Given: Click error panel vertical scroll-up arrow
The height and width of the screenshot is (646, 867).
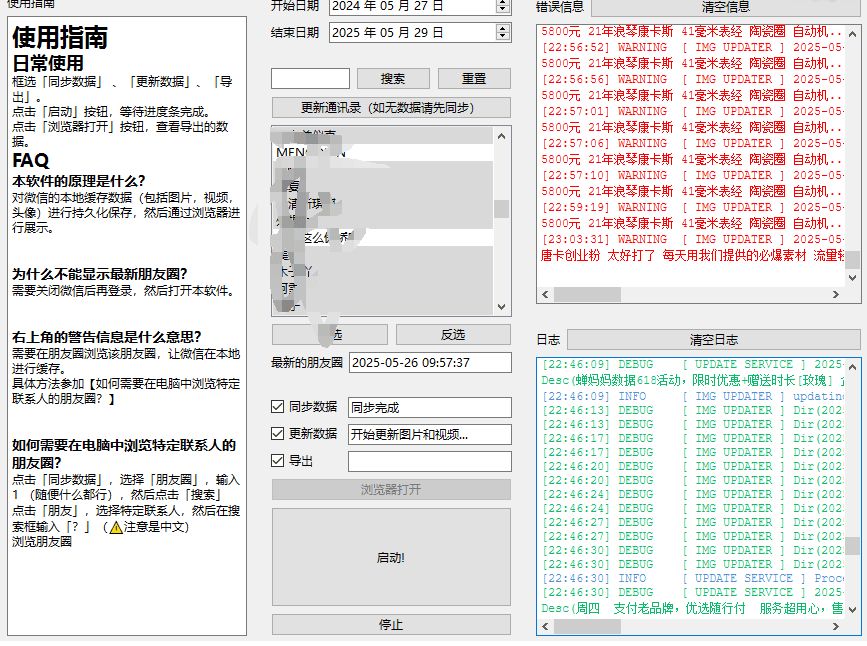Looking at the screenshot, I should (852, 34).
